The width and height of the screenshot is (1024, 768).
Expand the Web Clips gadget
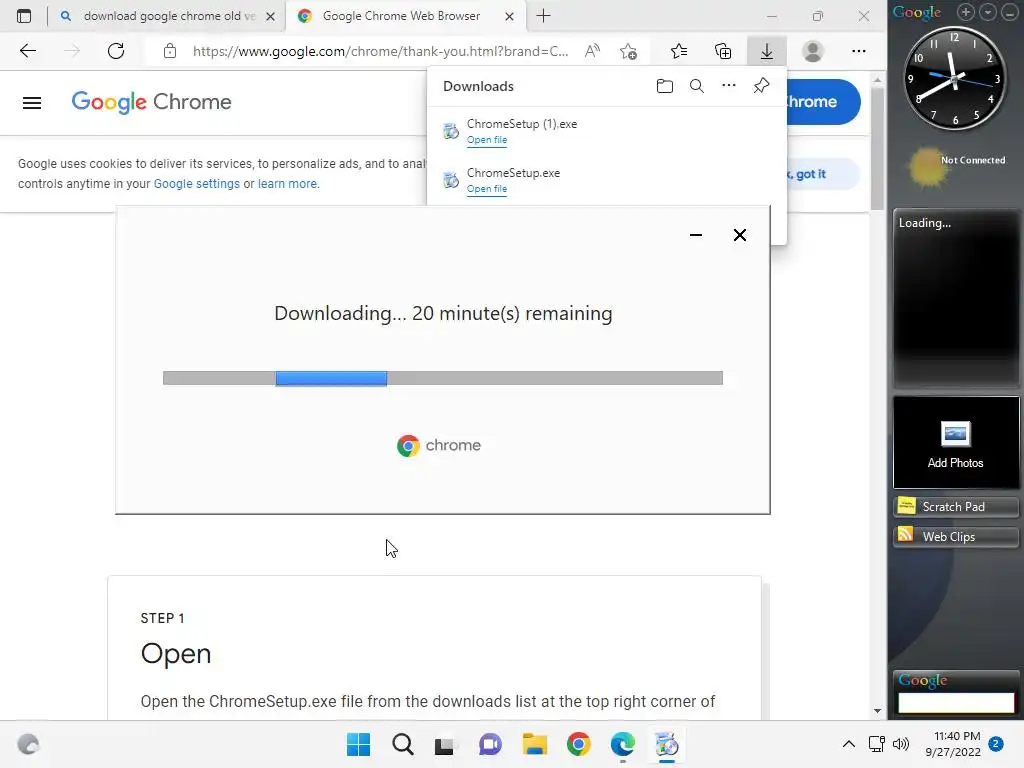pos(955,537)
